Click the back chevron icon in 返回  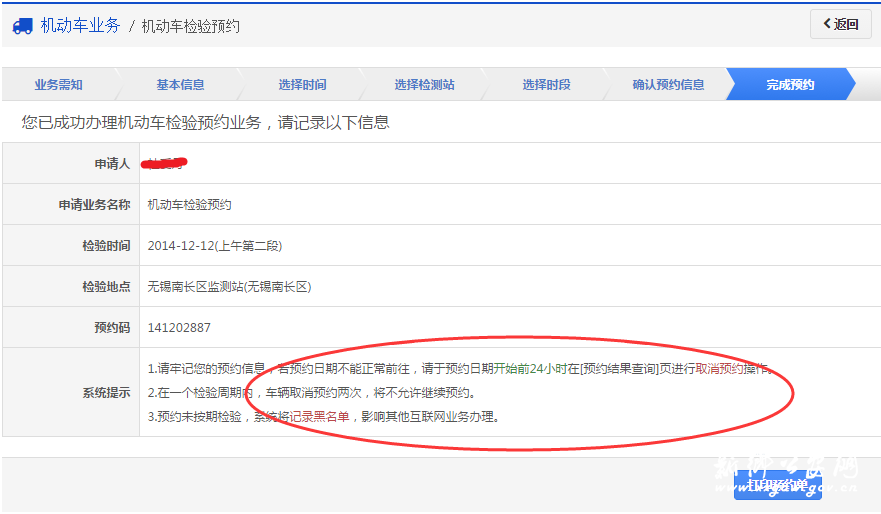pos(827,24)
